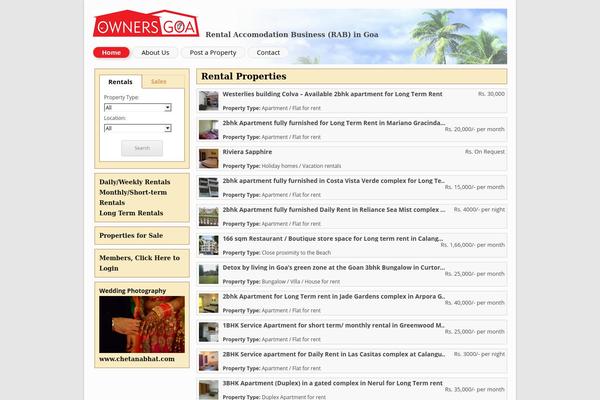Click thumbnail of Goan 3bhk Bungalow listing
This screenshot has width=600, height=400.
click(x=209, y=274)
